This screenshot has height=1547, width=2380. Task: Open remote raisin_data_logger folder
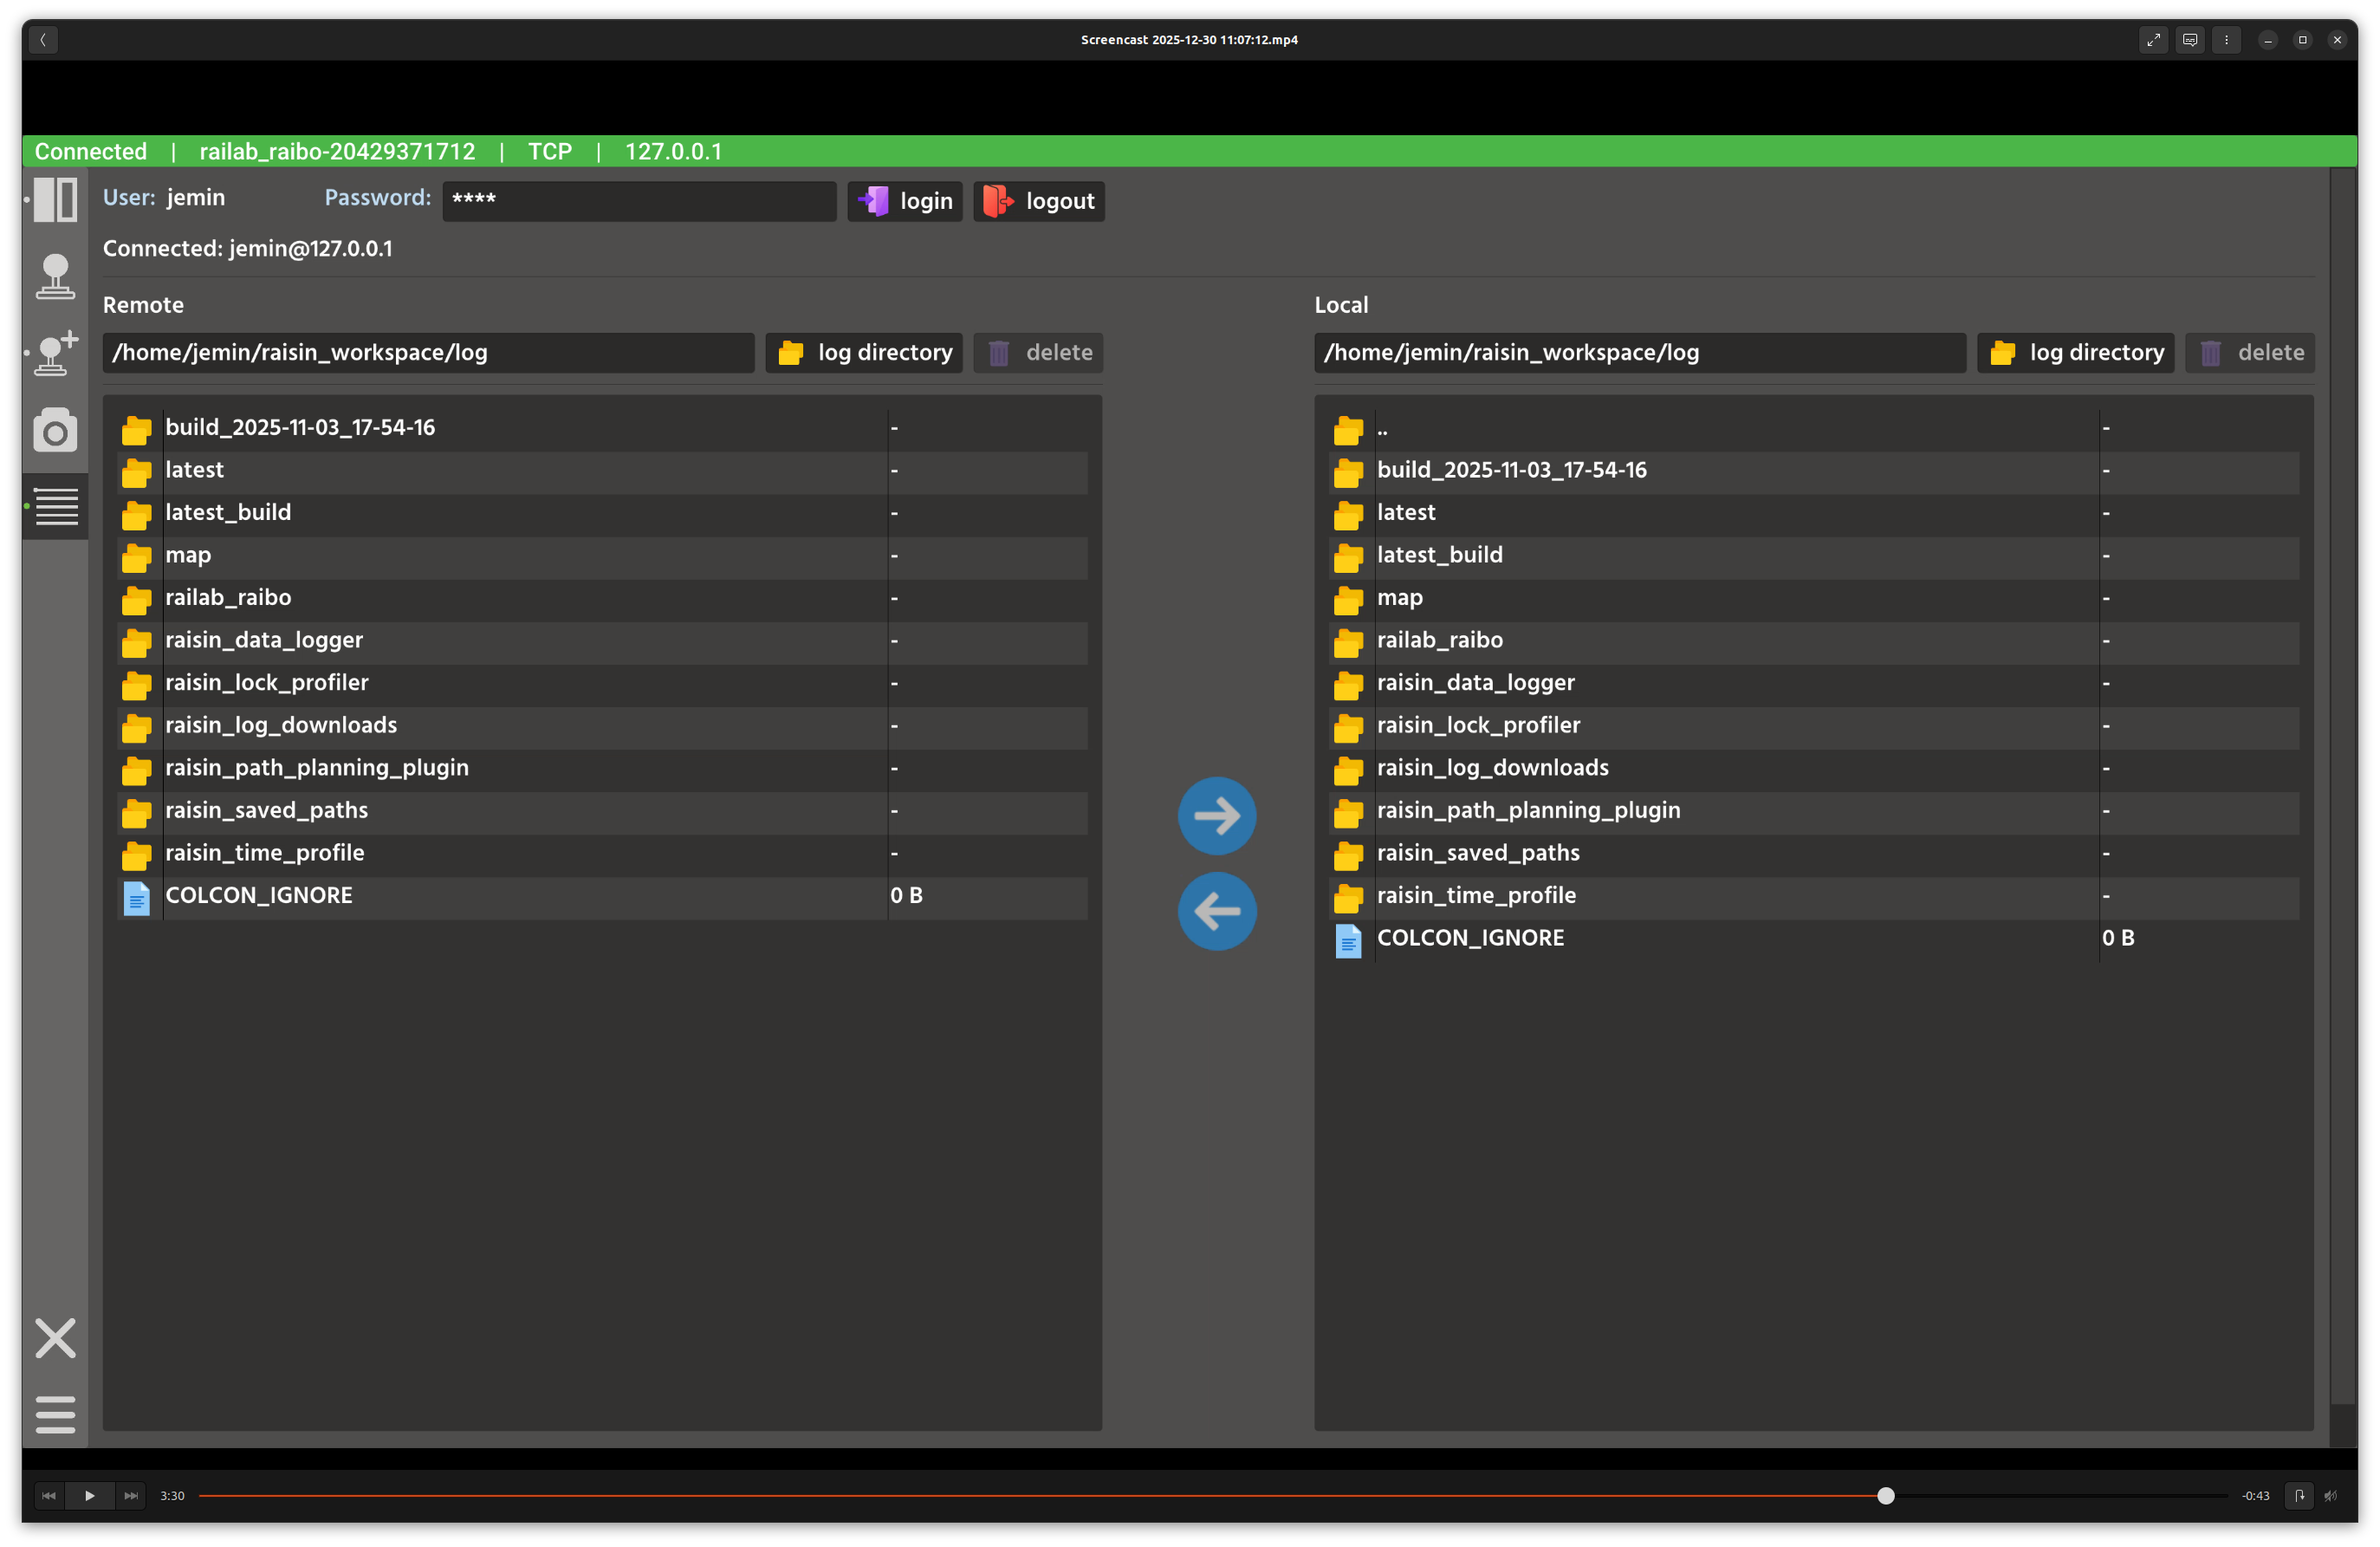click(x=264, y=640)
